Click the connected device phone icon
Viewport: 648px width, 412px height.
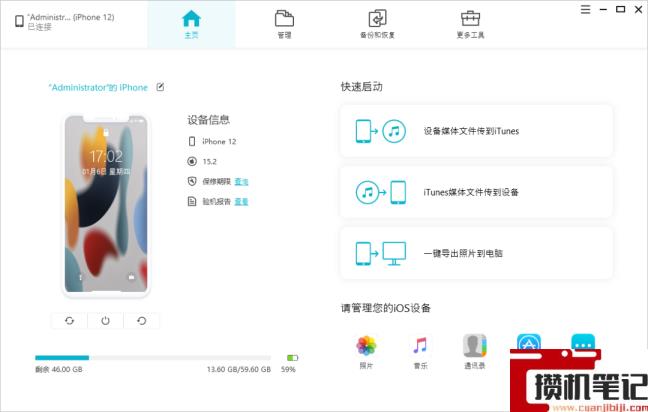(x=19, y=21)
